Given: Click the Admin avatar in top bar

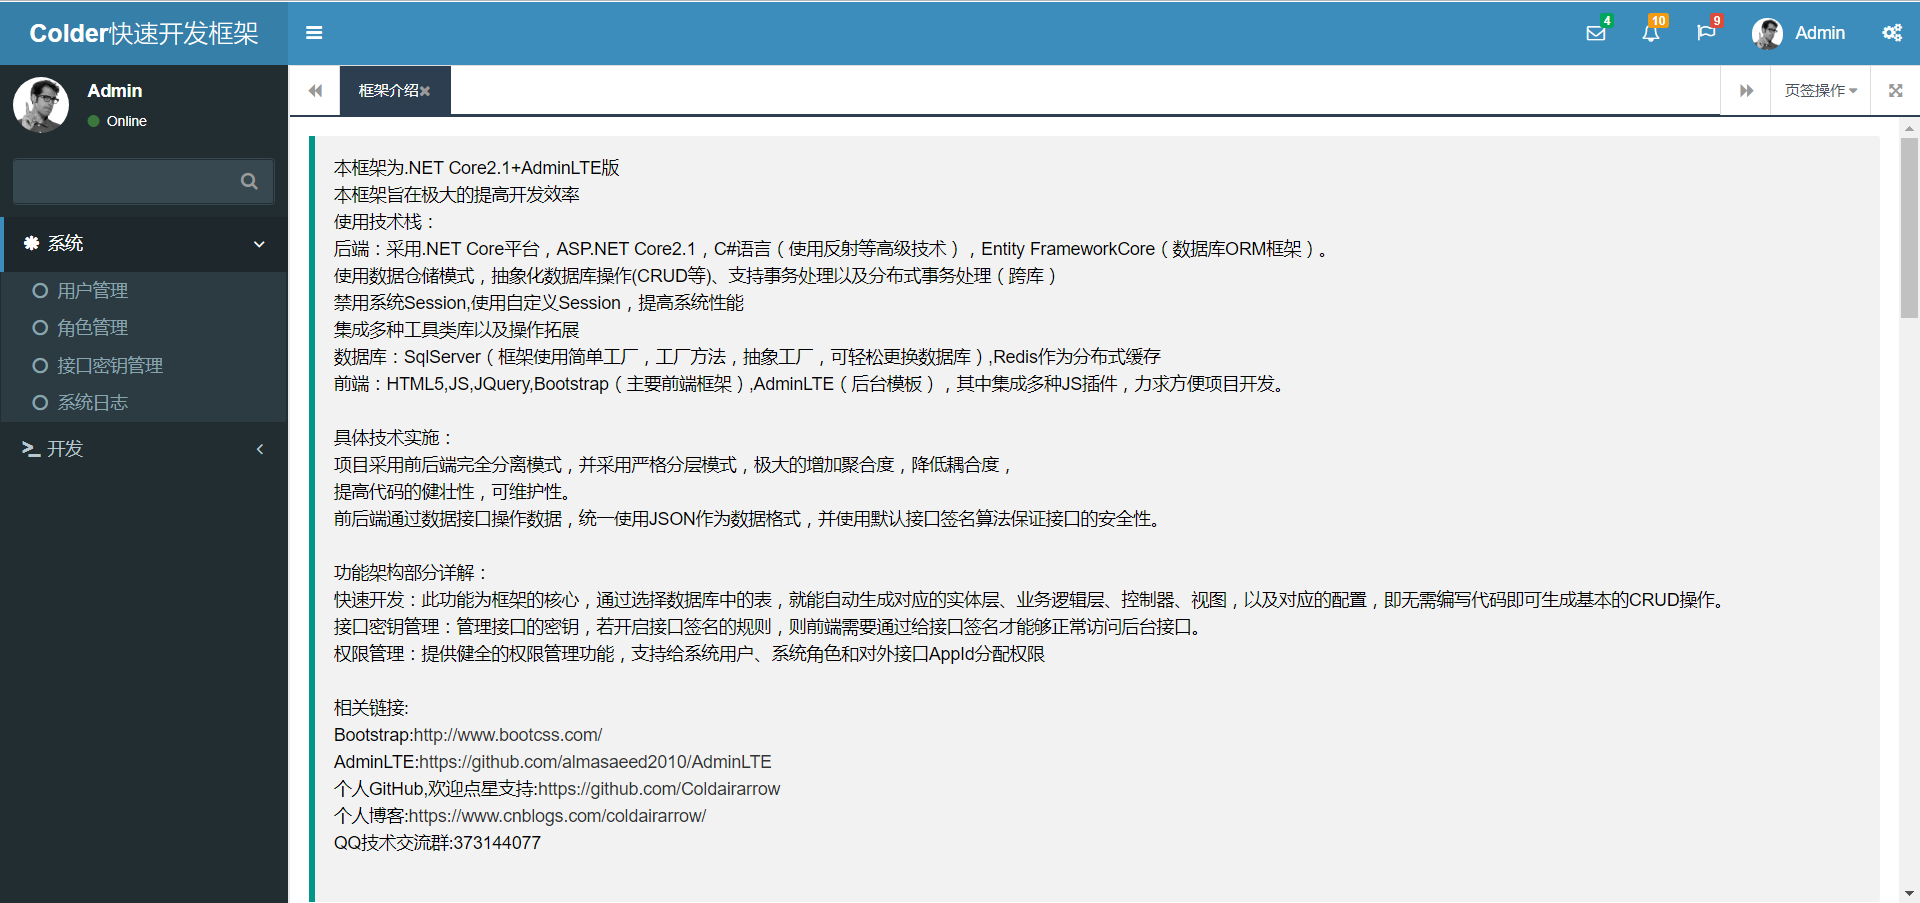Looking at the screenshot, I should click(1767, 33).
